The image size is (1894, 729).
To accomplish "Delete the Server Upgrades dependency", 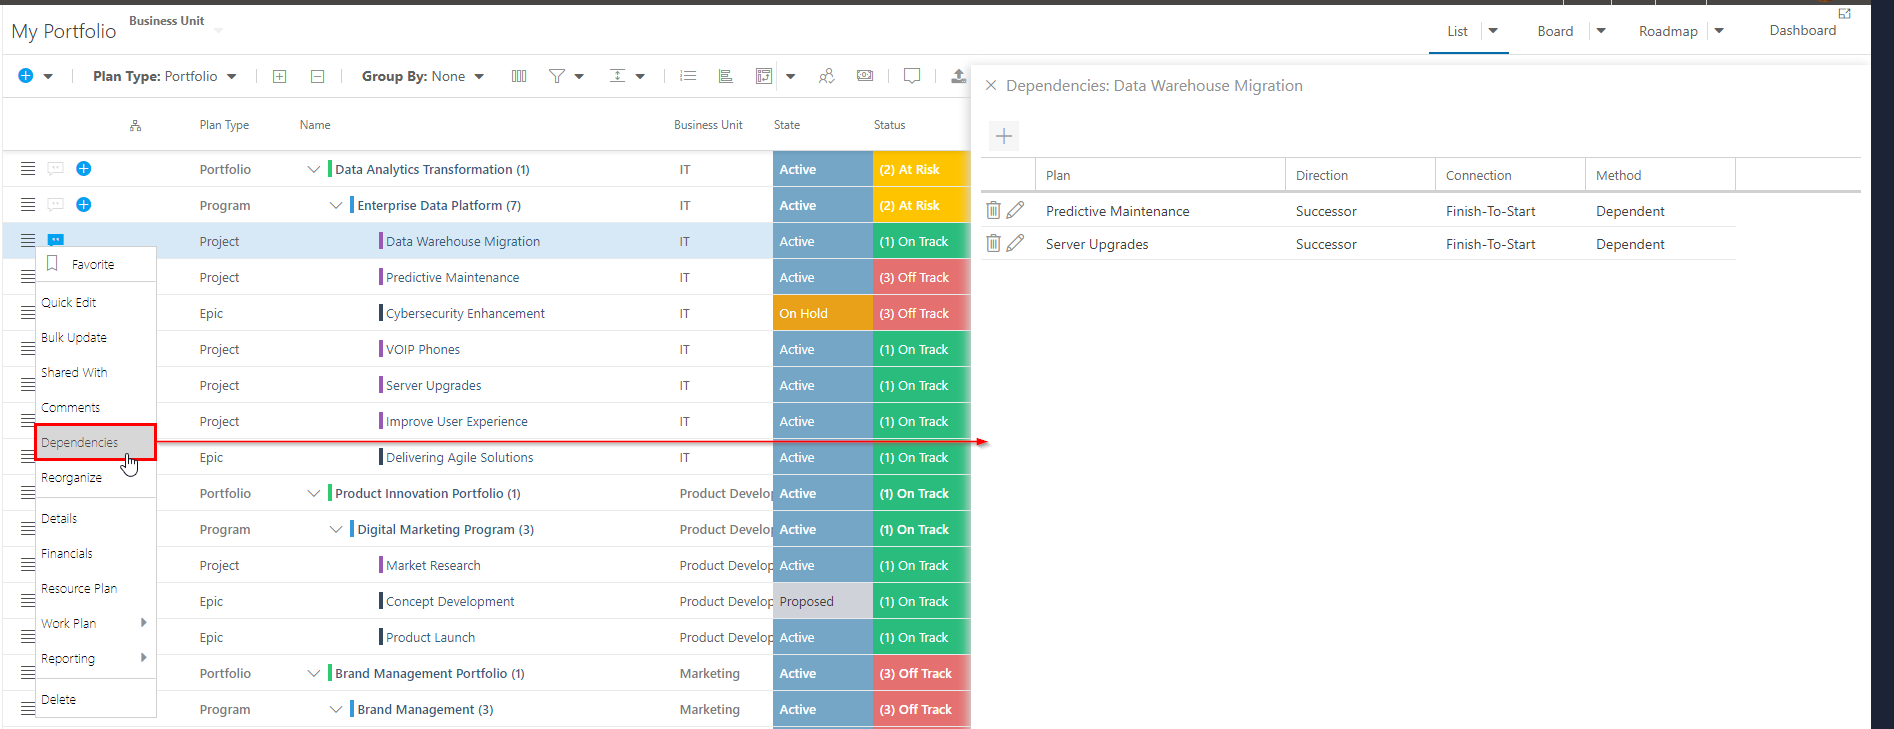I will tap(993, 243).
